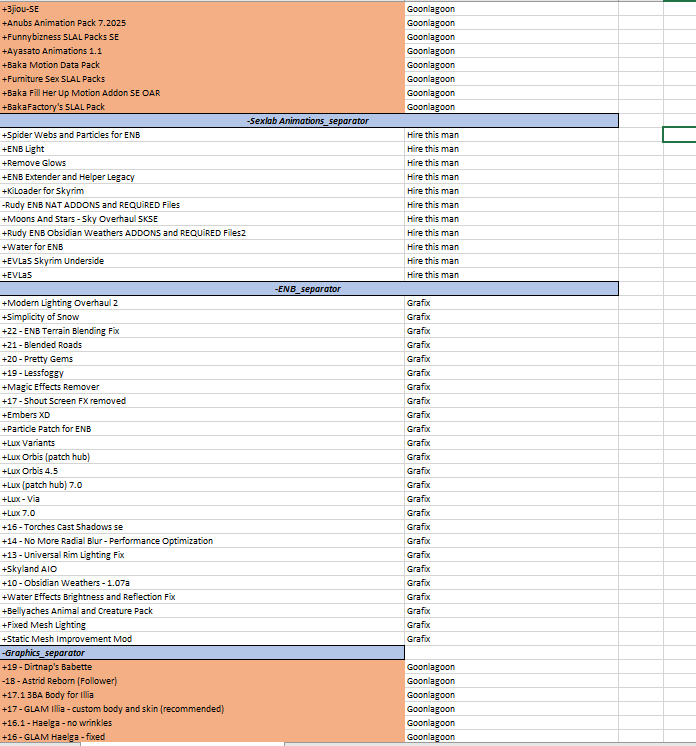Click the '+EVLaS' cell

202,275
